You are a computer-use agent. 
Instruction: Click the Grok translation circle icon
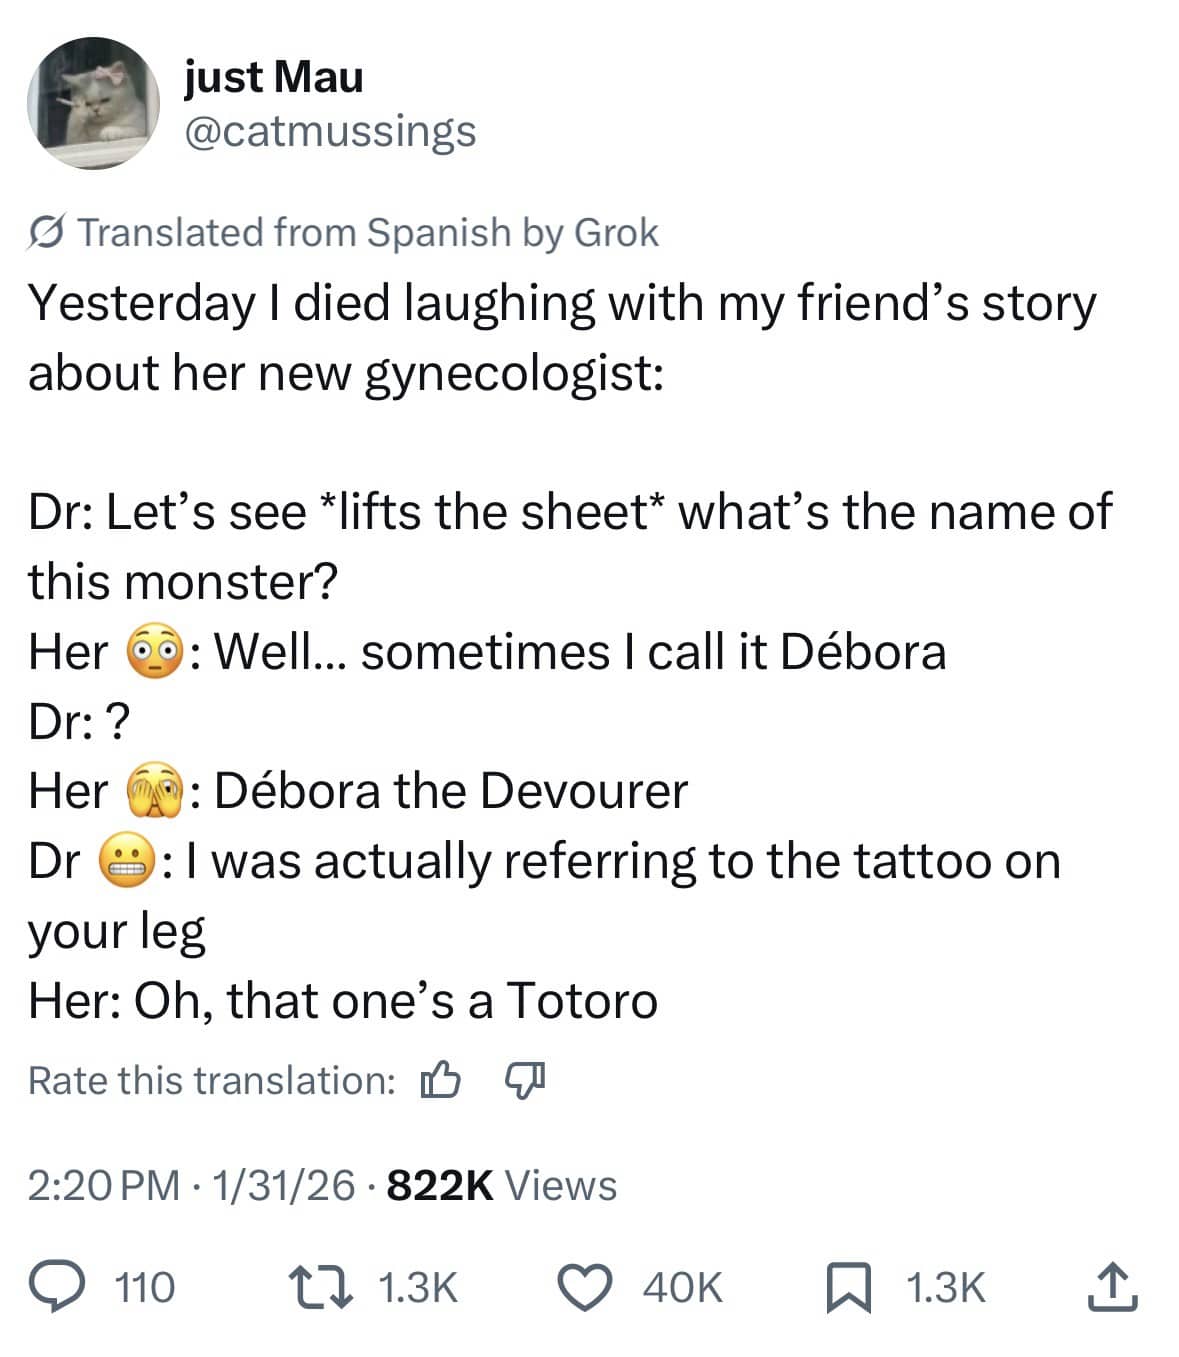click(44, 231)
